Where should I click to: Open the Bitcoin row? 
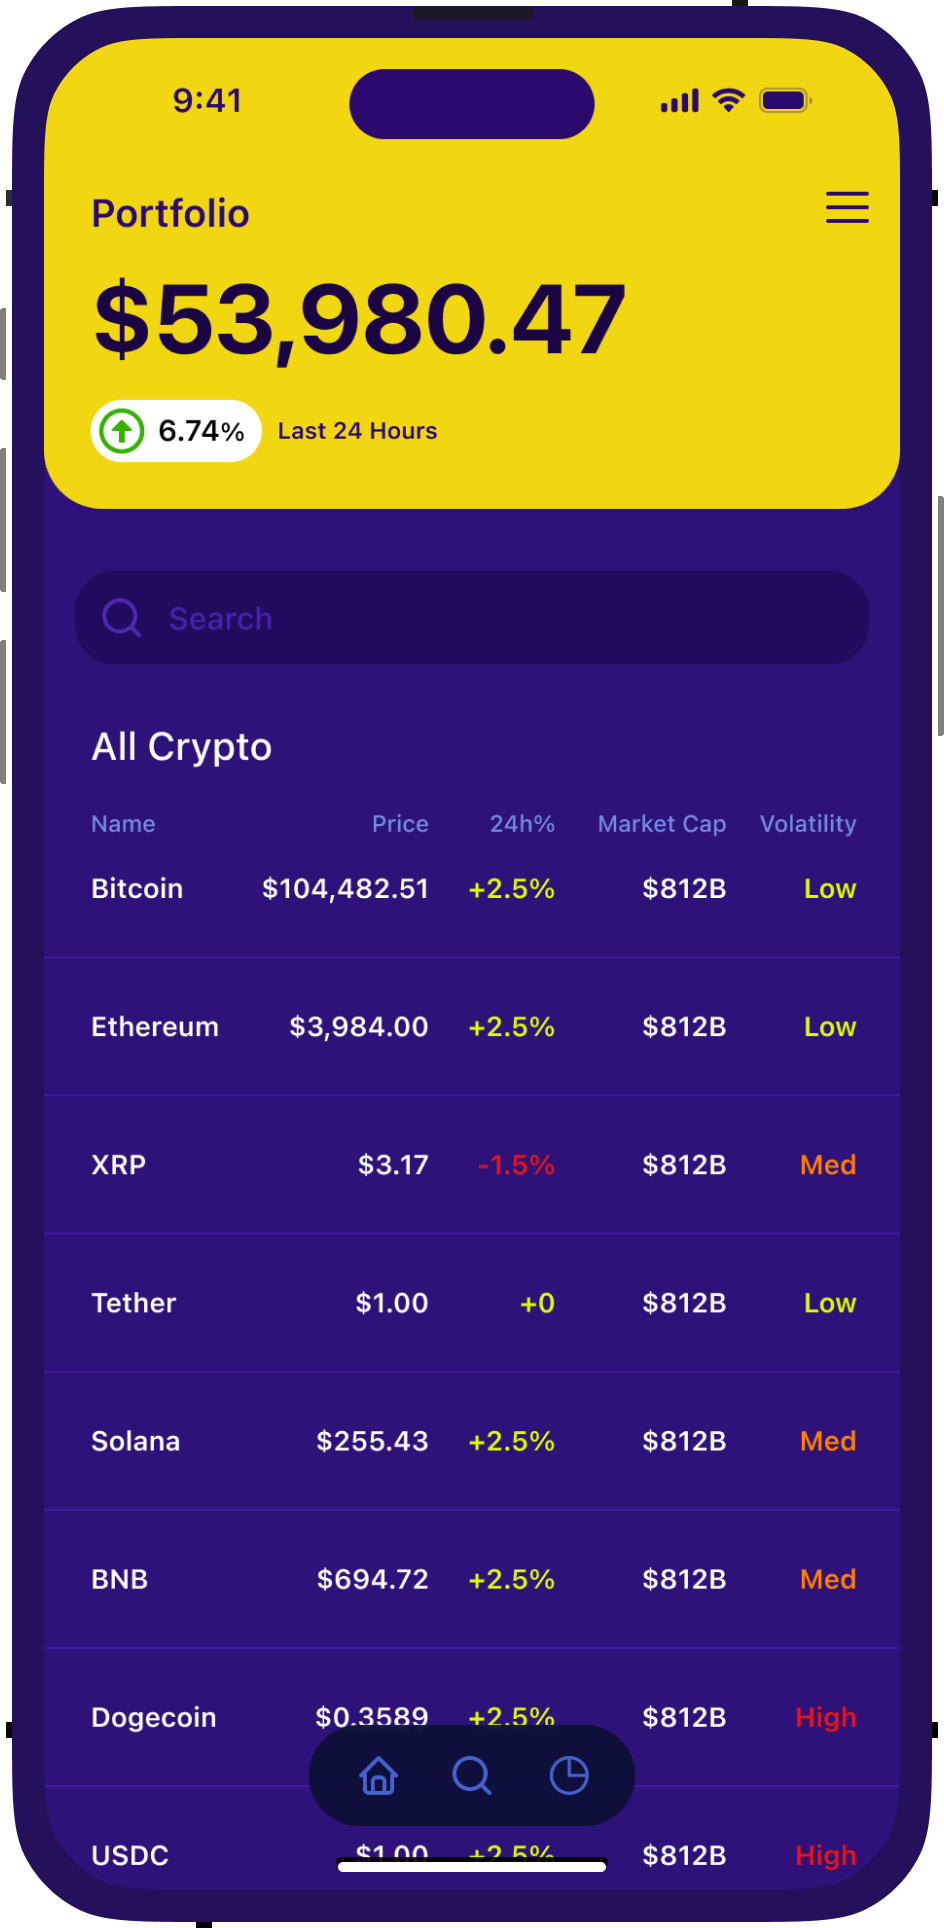tap(137, 889)
